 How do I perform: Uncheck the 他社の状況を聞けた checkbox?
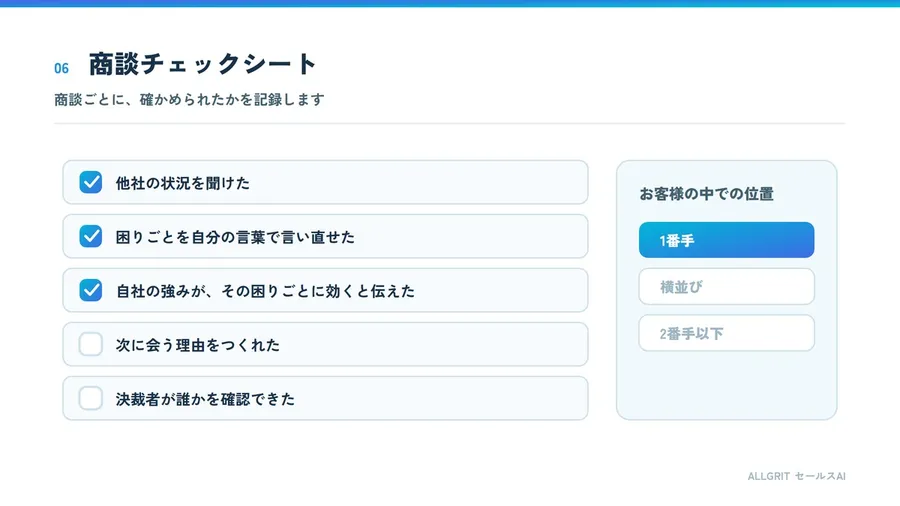(91, 182)
